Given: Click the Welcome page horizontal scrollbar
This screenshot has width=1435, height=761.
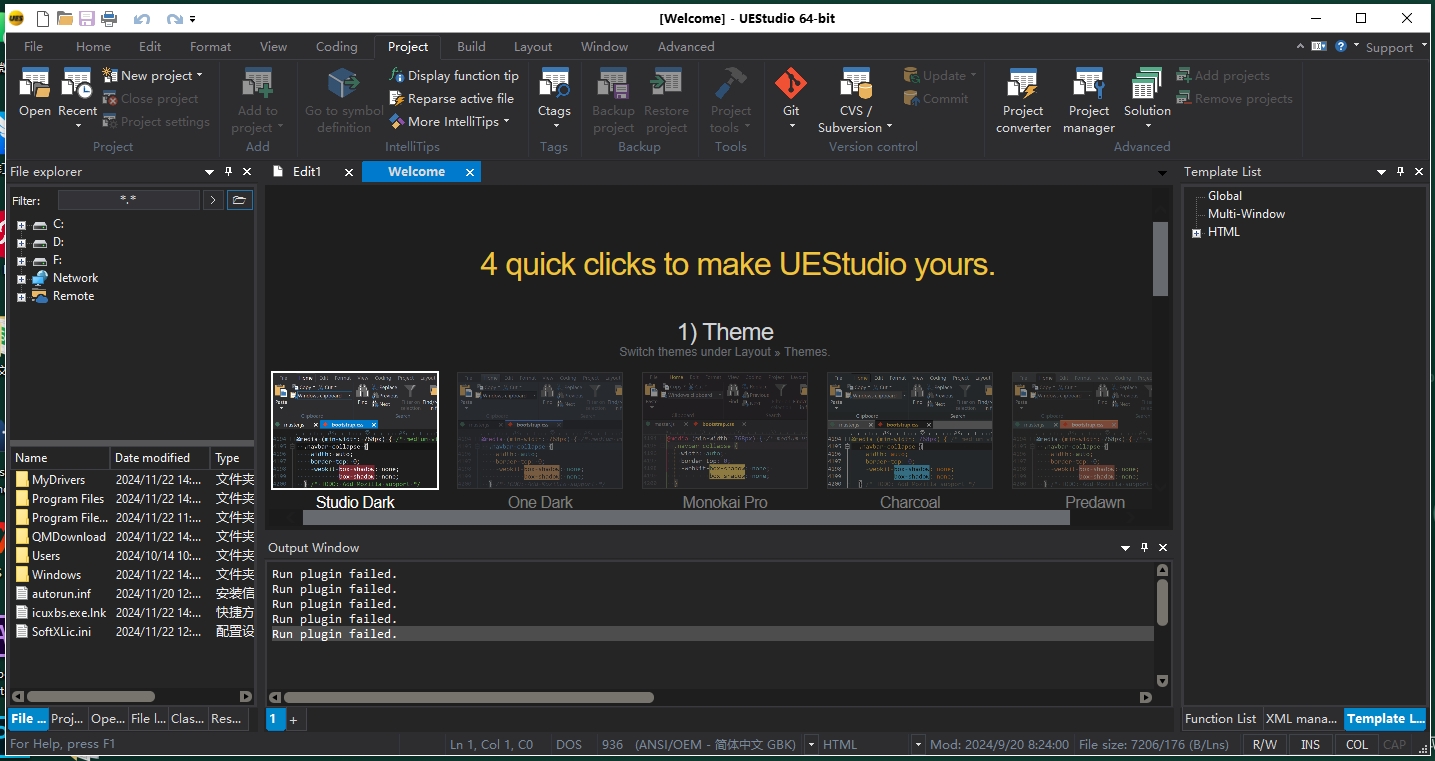Looking at the screenshot, I should tap(686, 517).
